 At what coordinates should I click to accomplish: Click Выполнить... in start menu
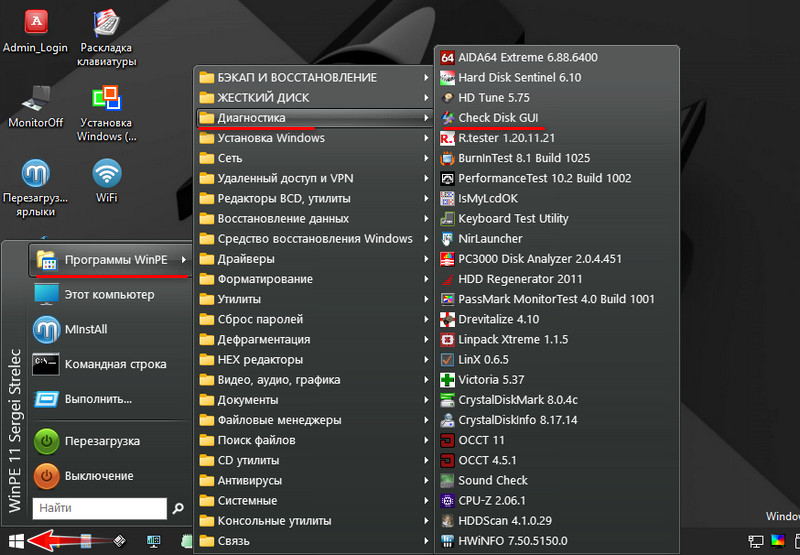coord(110,399)
